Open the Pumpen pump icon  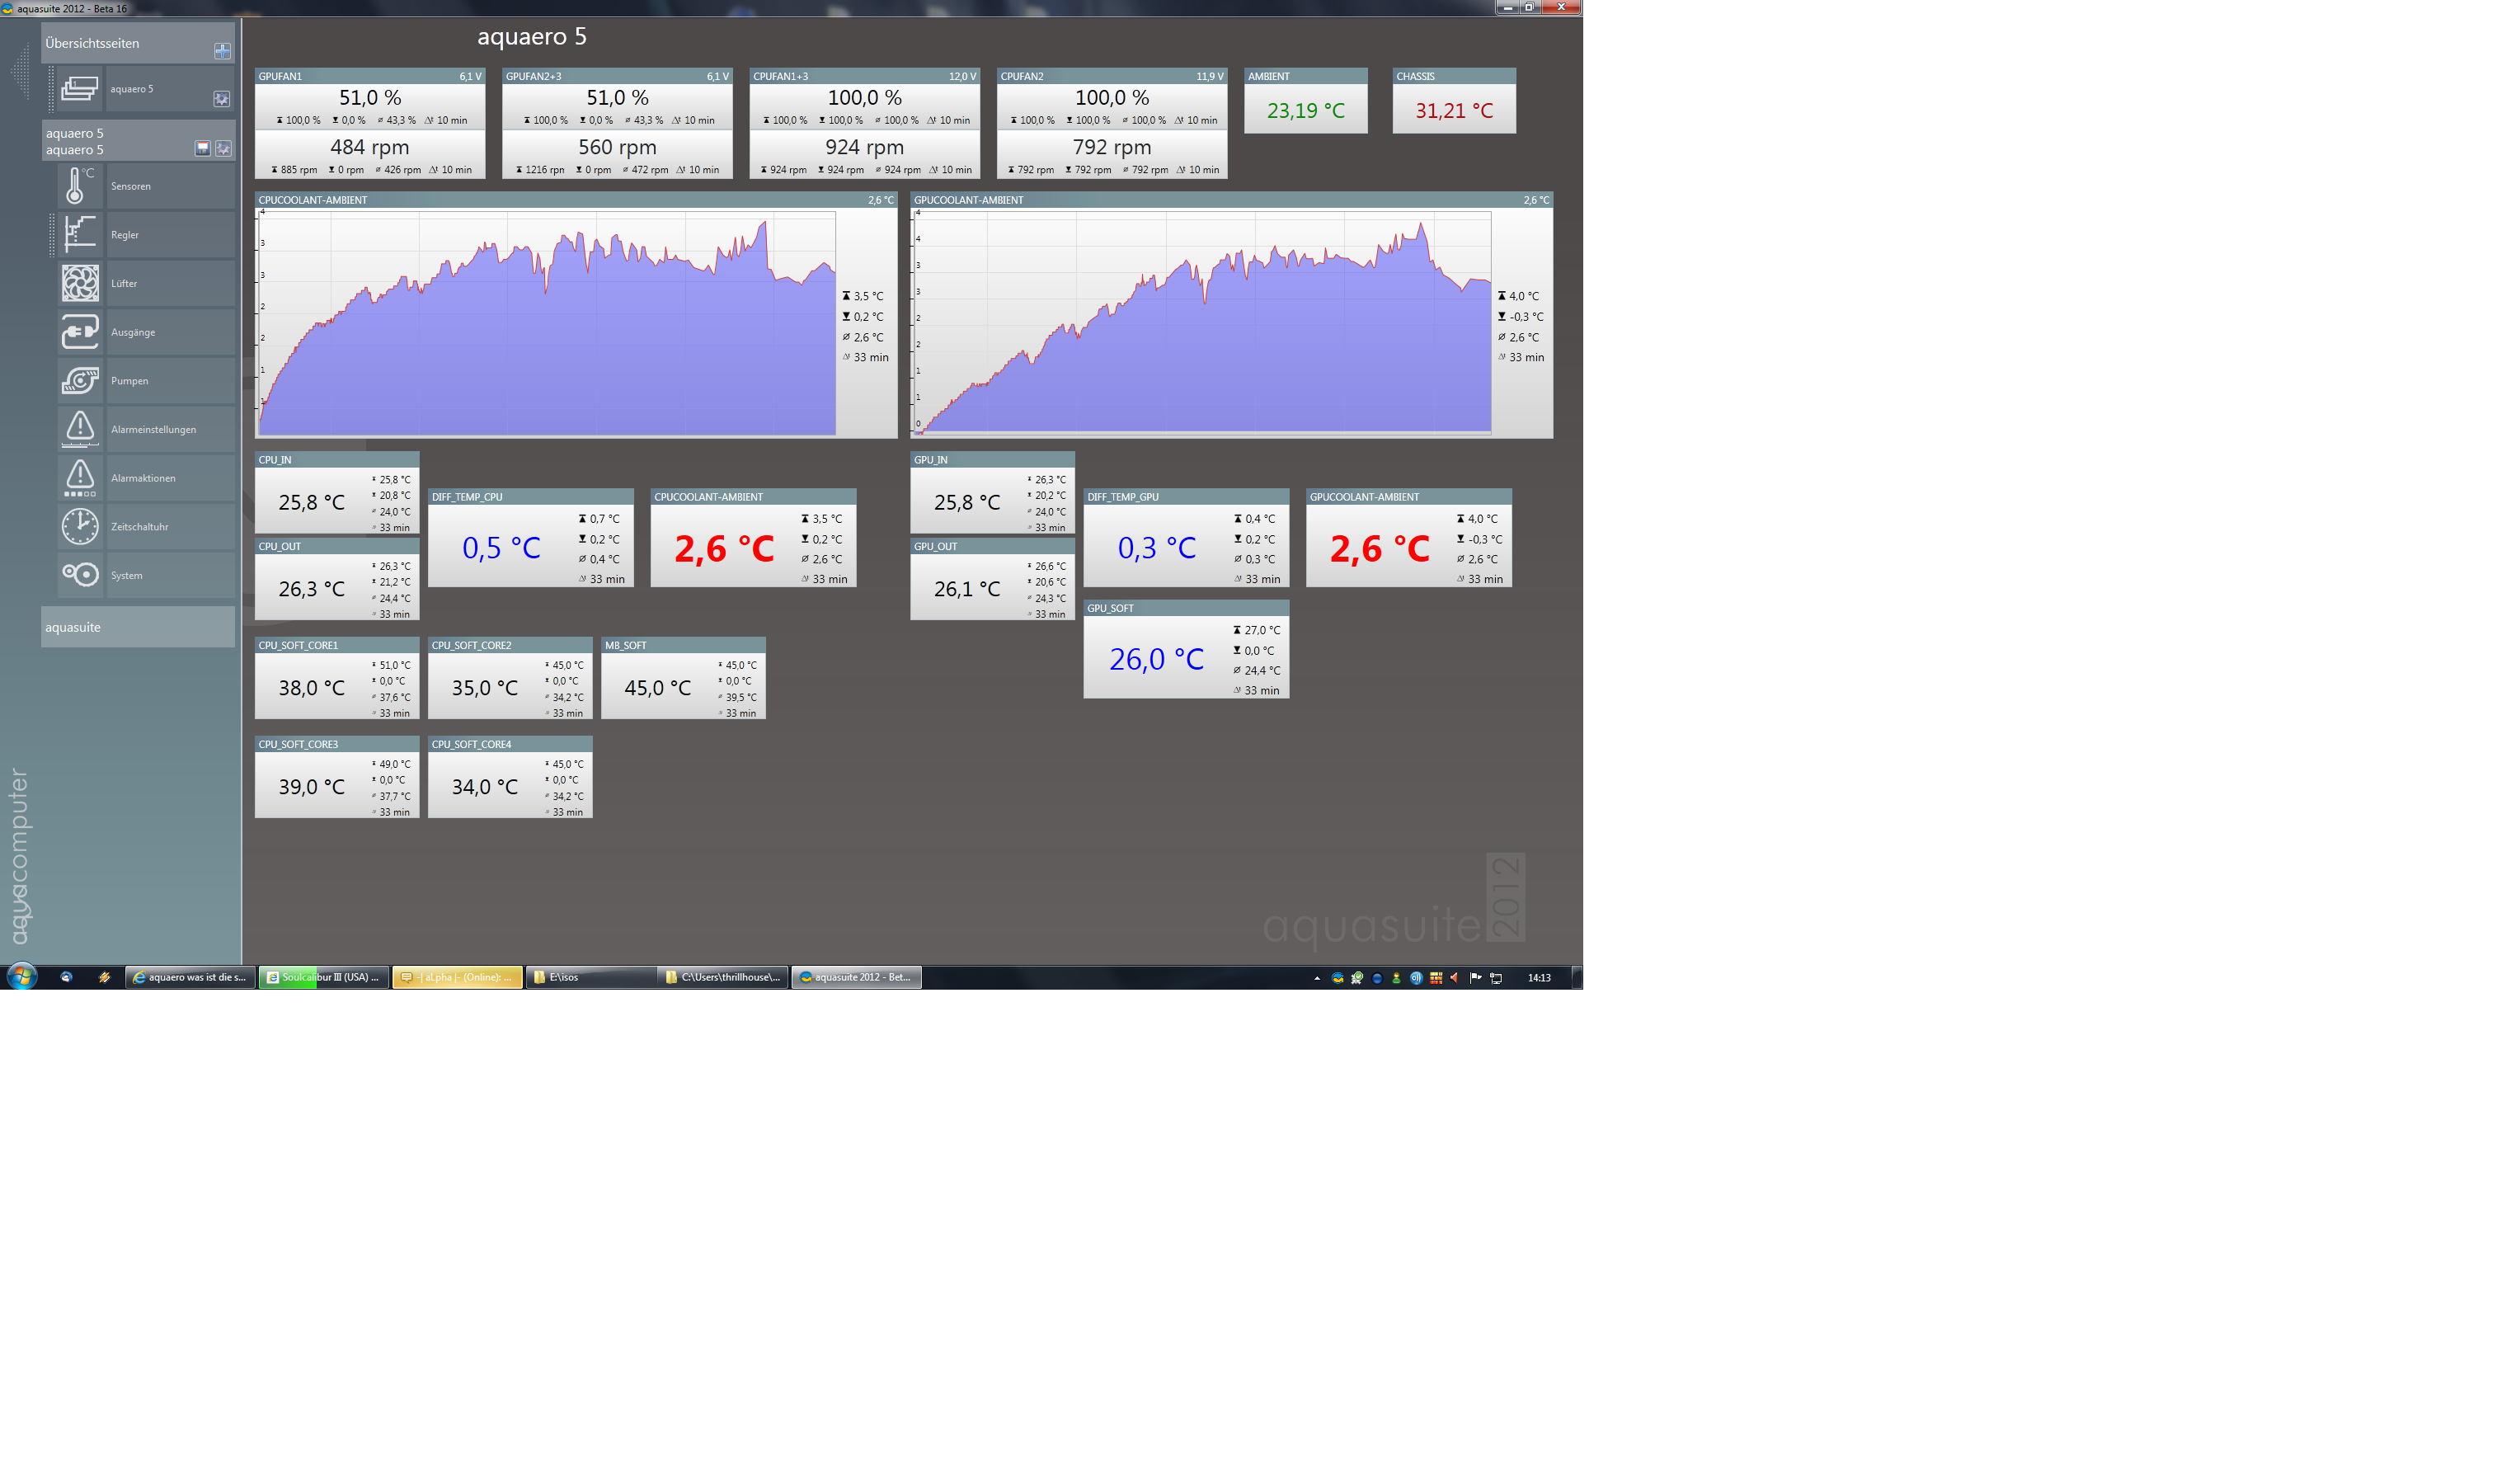click(79, 381)
